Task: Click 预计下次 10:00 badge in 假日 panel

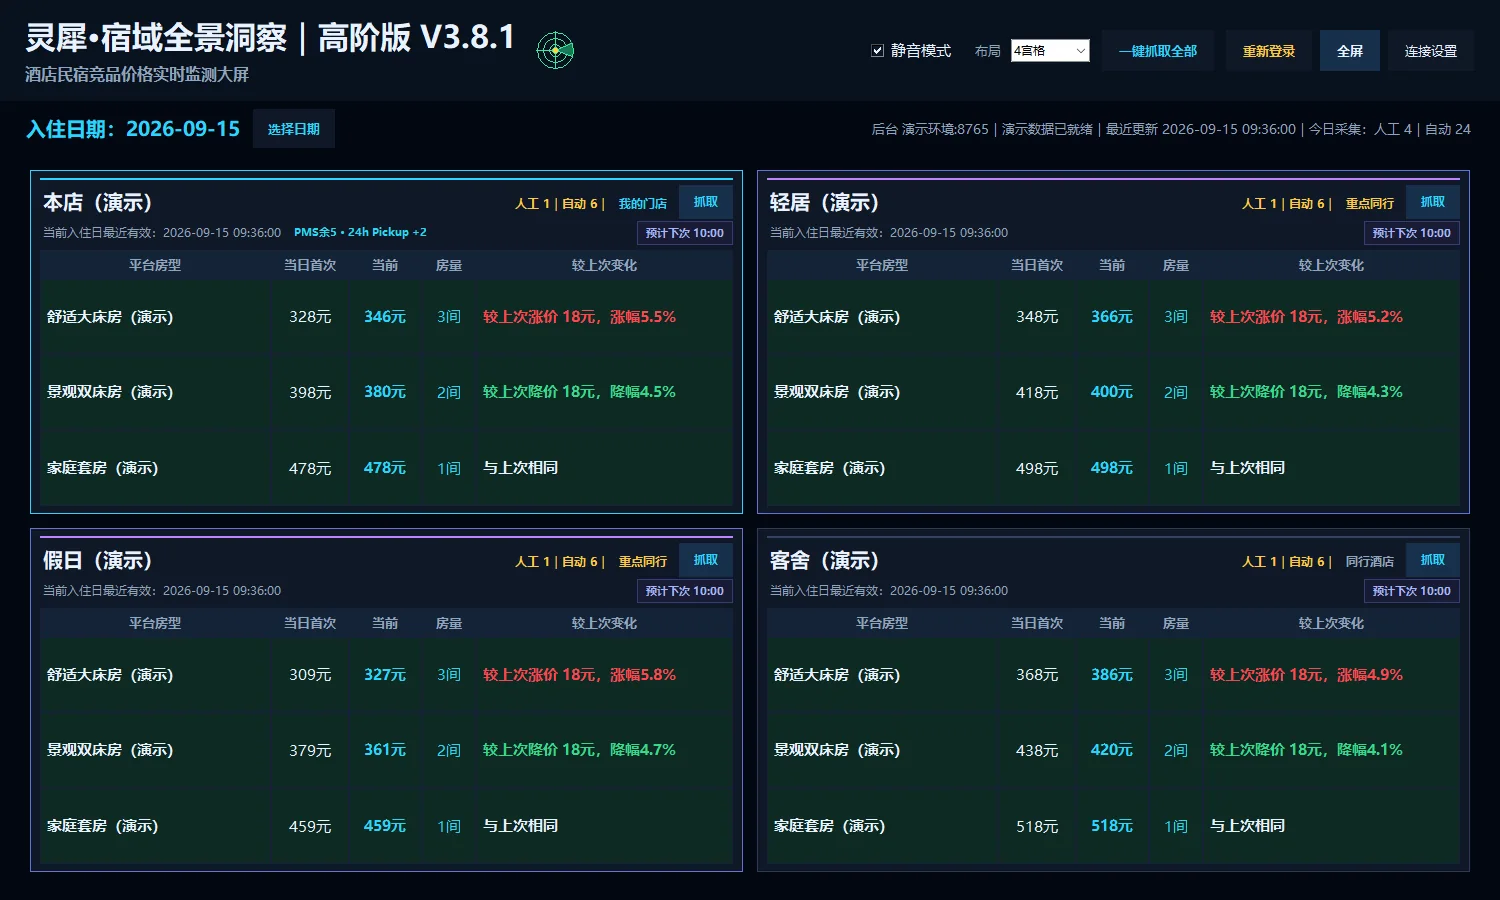Action: point(685,591)
